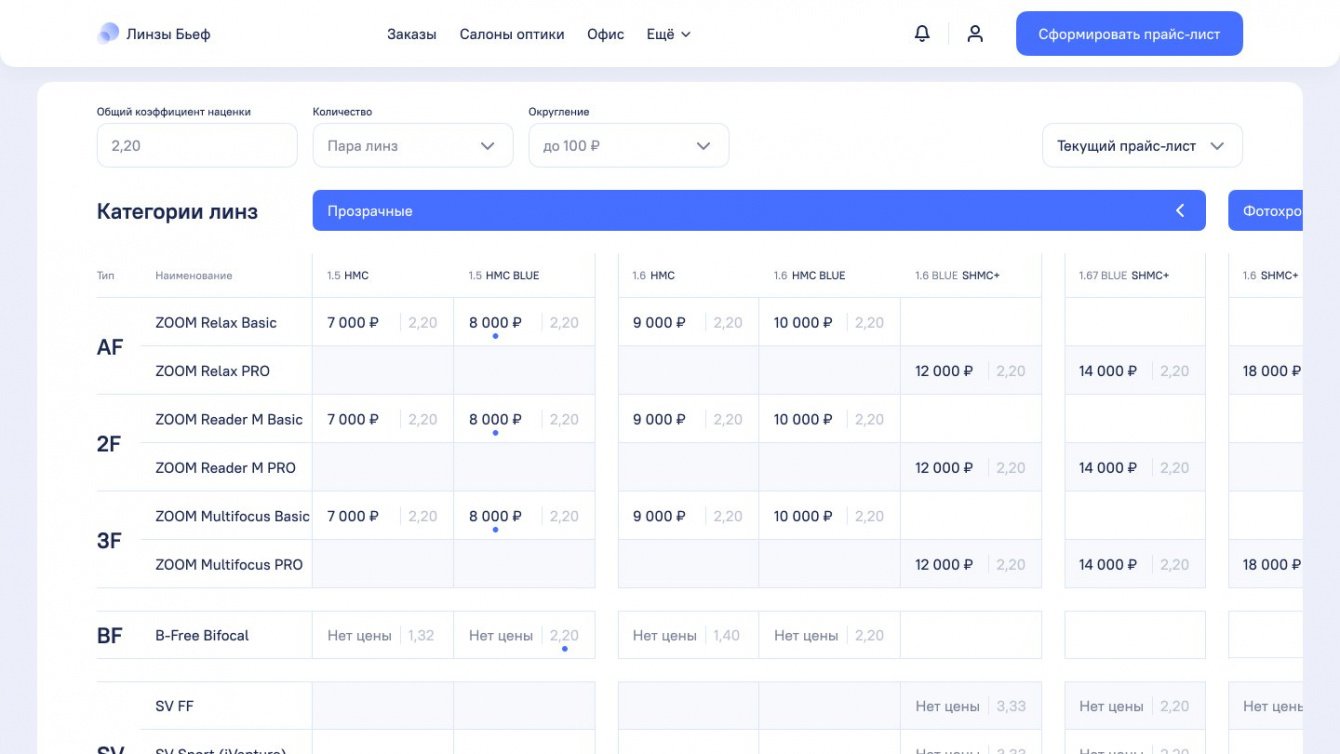Click the Сформировать прайс-лист button
Viewport: 1340px width, 754px height.
pyautogui.click(x=1129, y=34)
